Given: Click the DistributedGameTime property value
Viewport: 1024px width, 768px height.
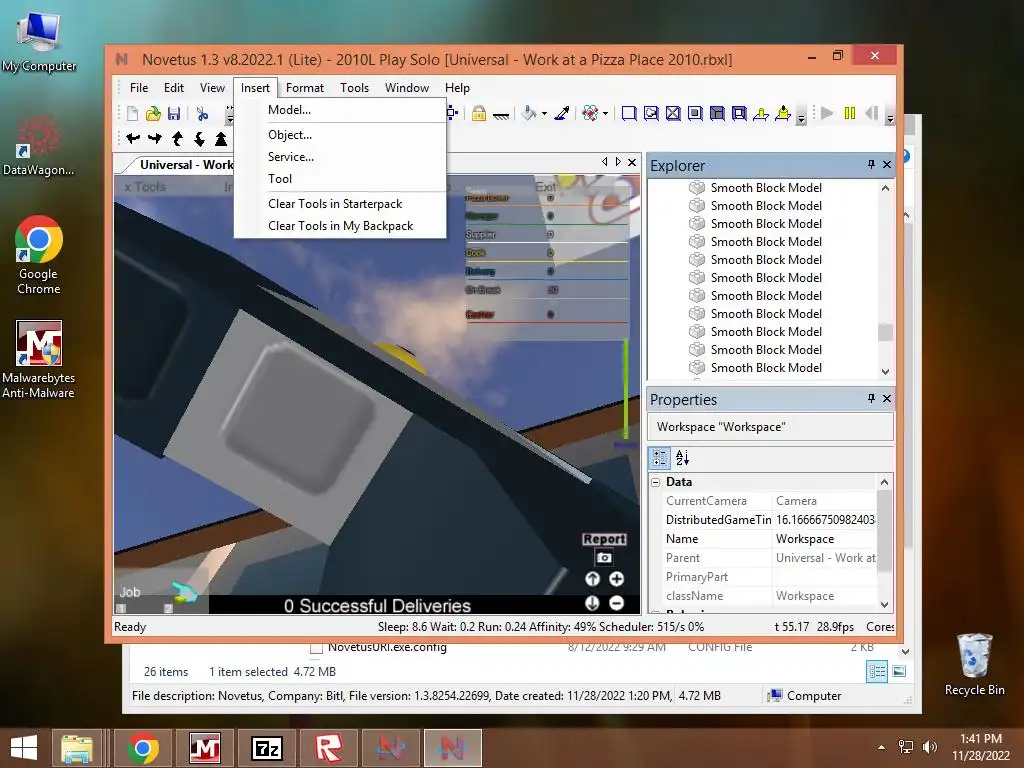Looking at the screenshot, I should (825, 520).
